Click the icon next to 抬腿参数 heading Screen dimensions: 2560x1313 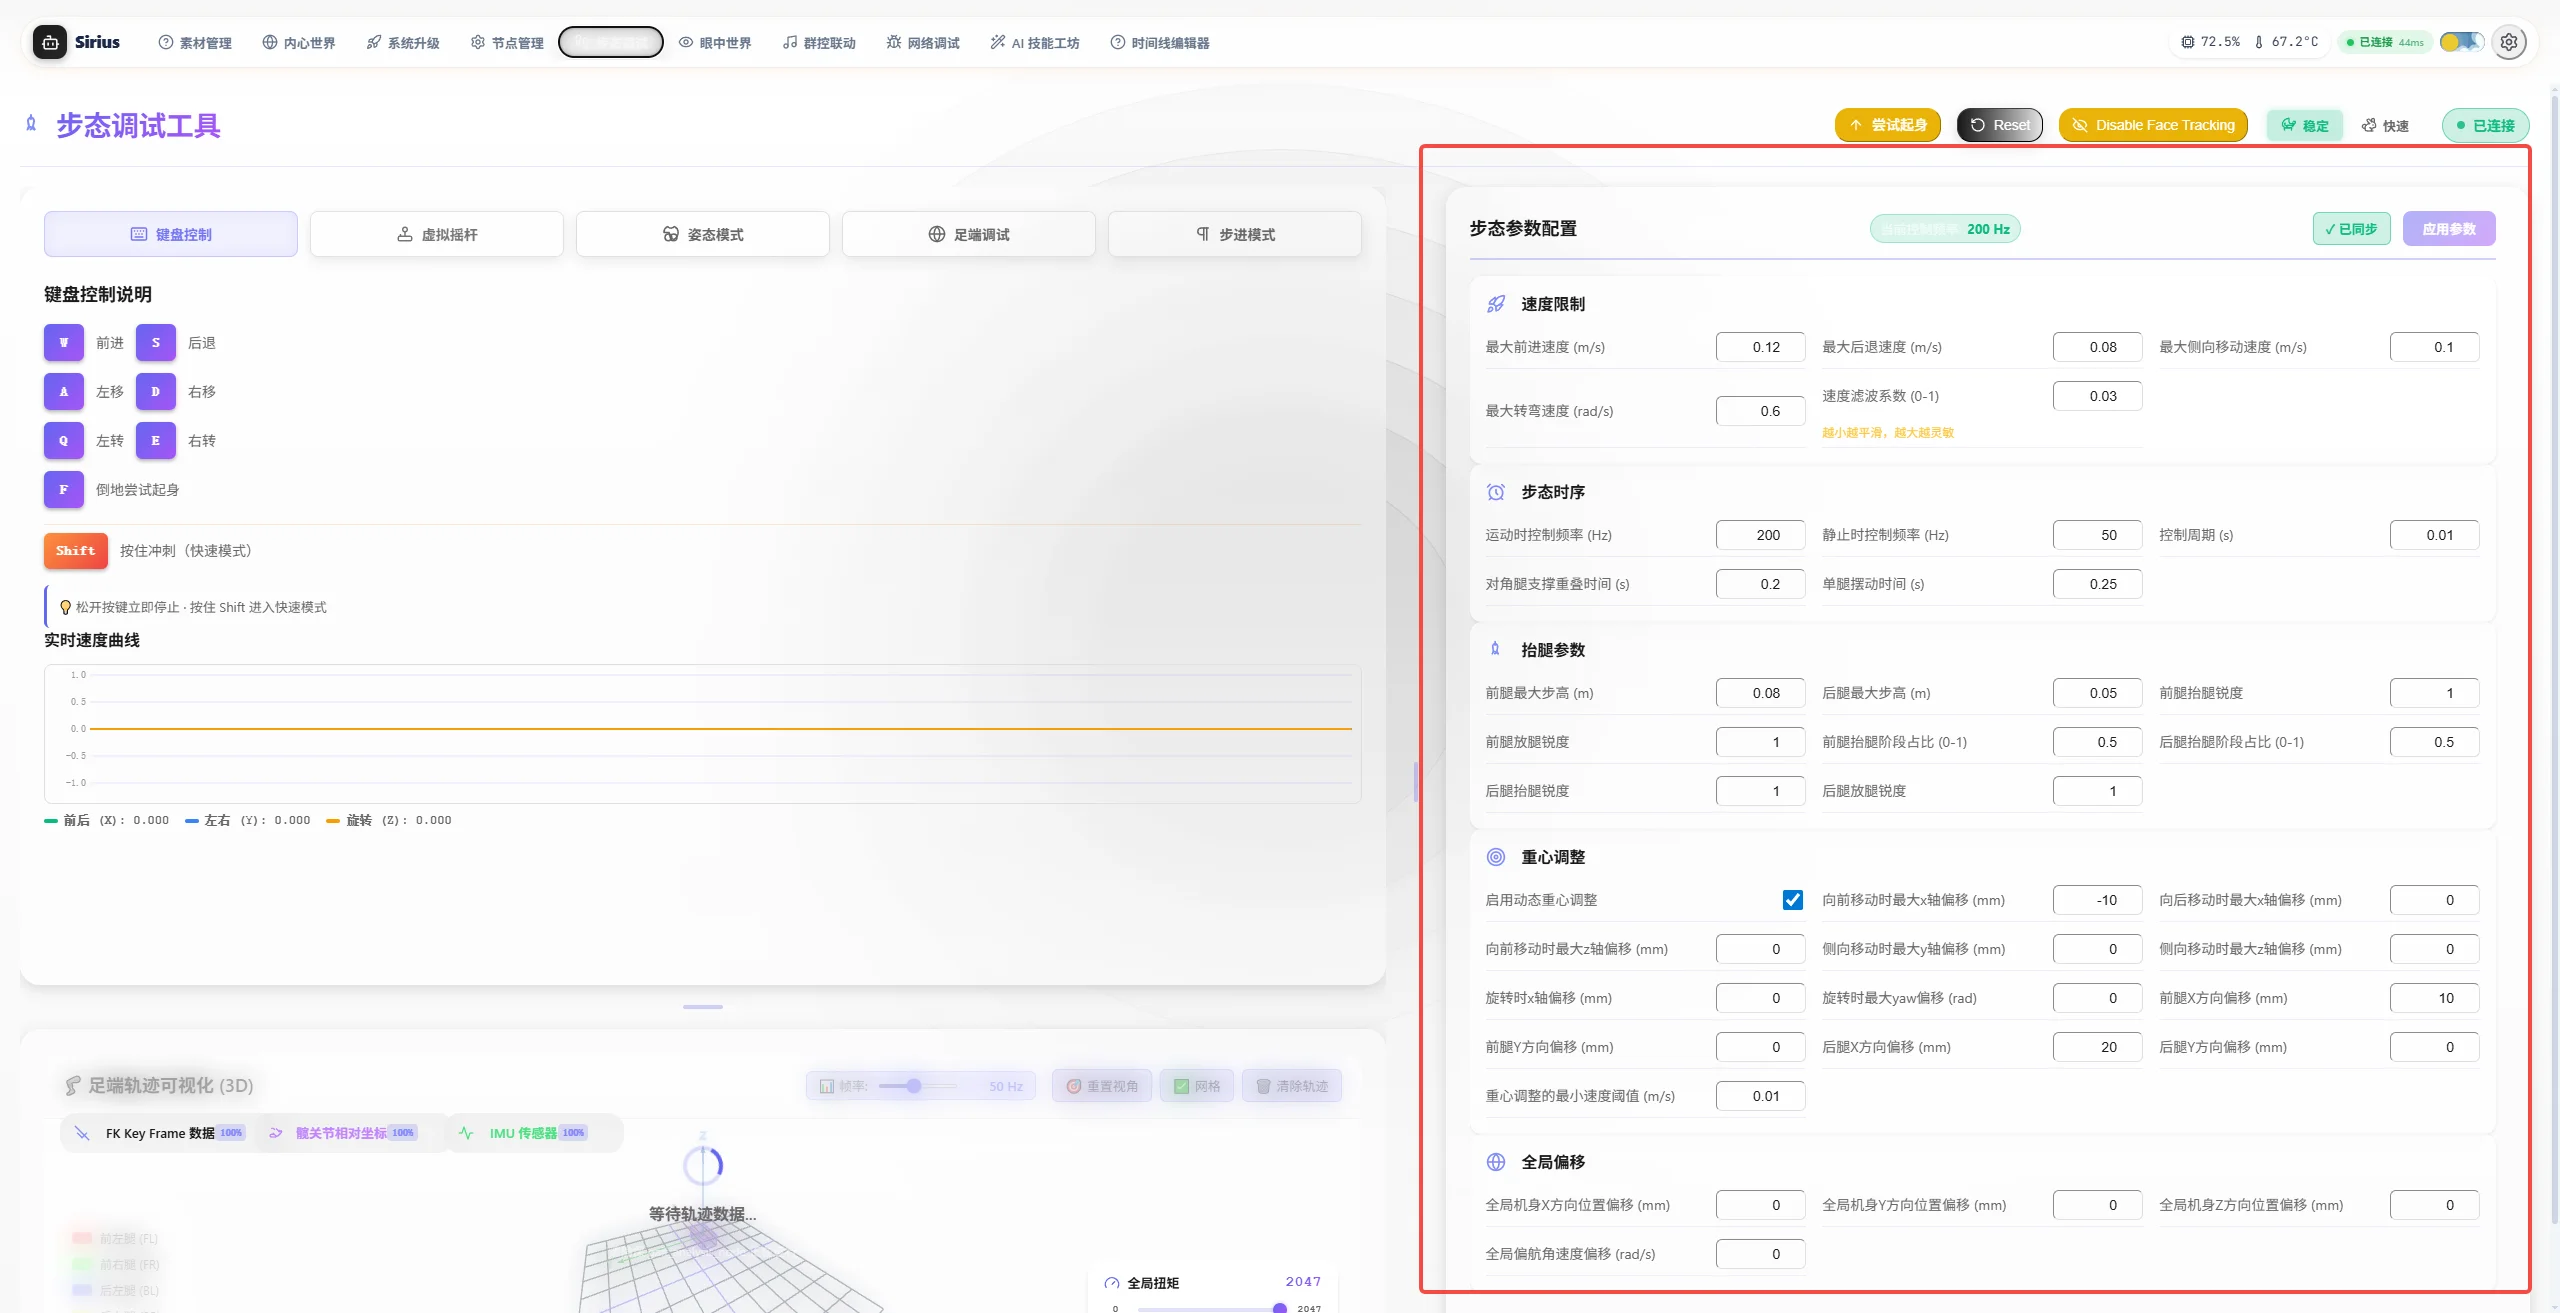[x=1496, y=650]
